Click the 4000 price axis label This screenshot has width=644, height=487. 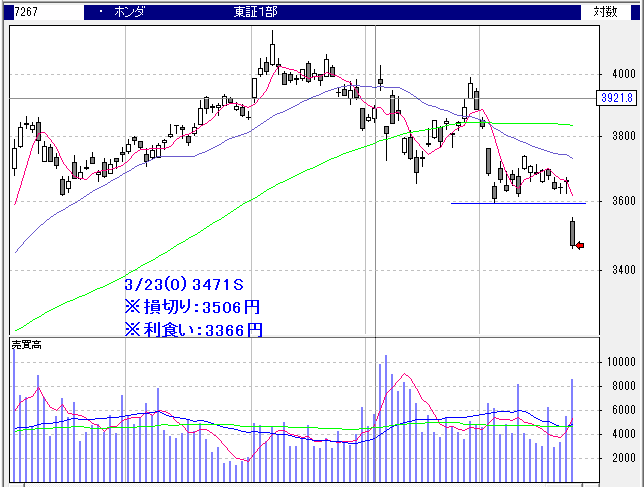621,74
